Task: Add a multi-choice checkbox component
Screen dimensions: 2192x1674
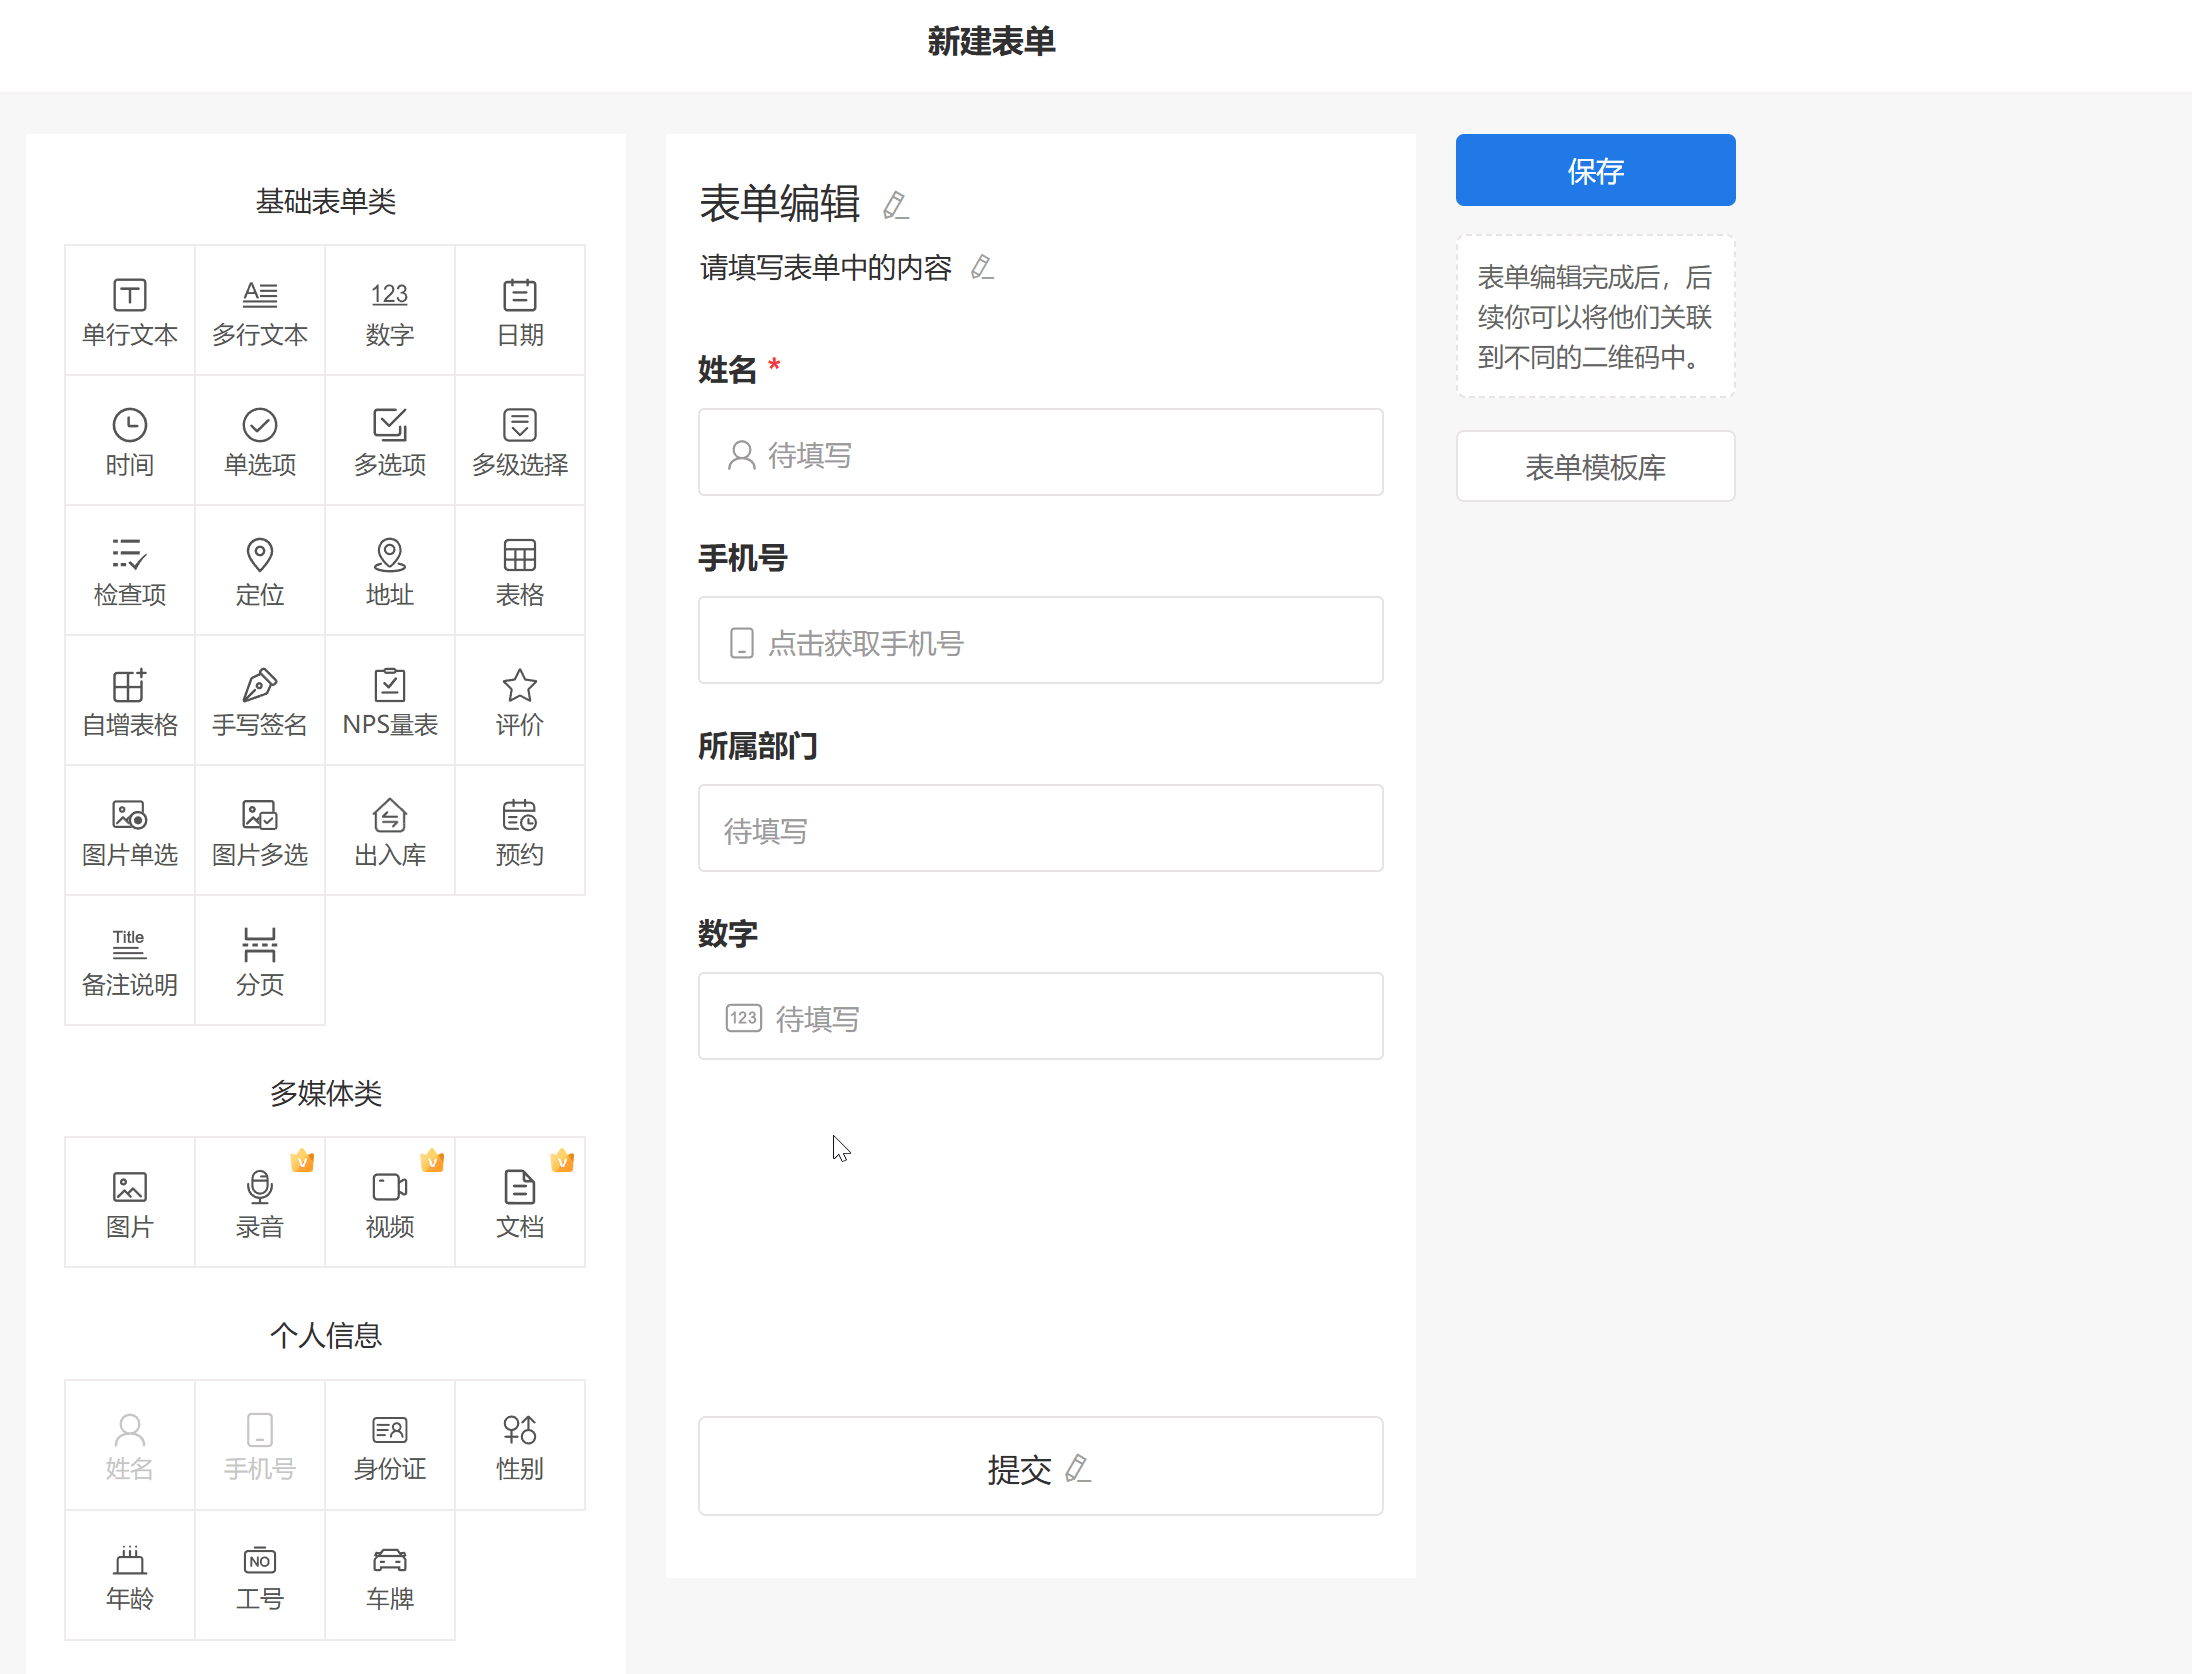Action: click(x=390, y=441)
